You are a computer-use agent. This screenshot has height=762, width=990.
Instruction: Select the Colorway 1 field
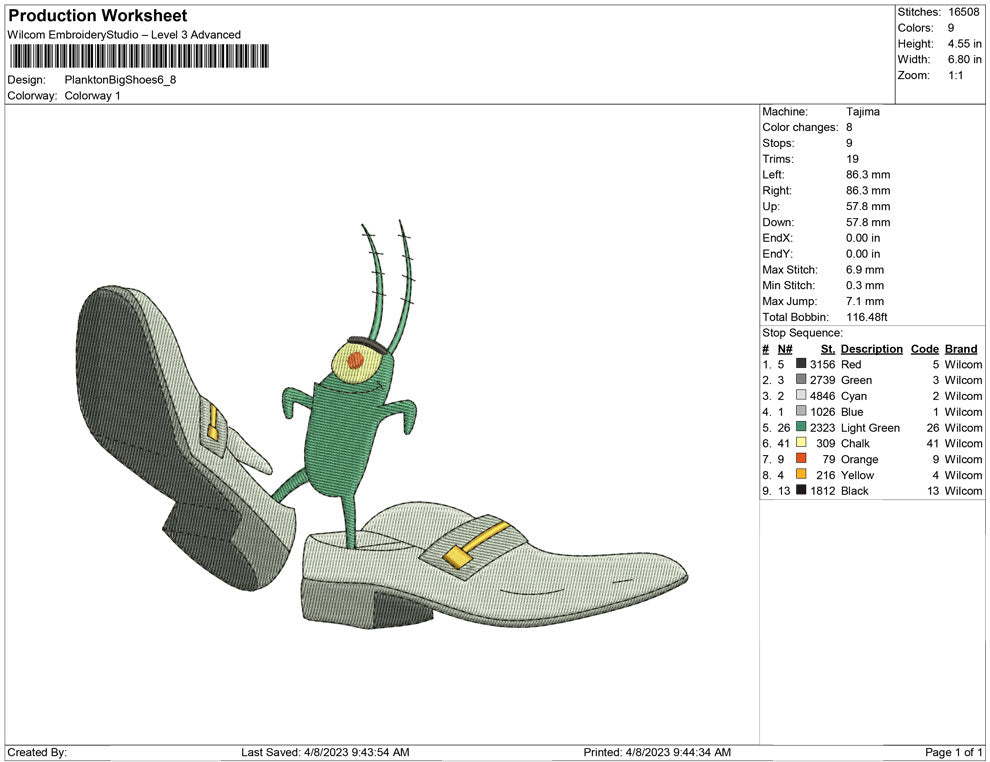tap(93, 96)
